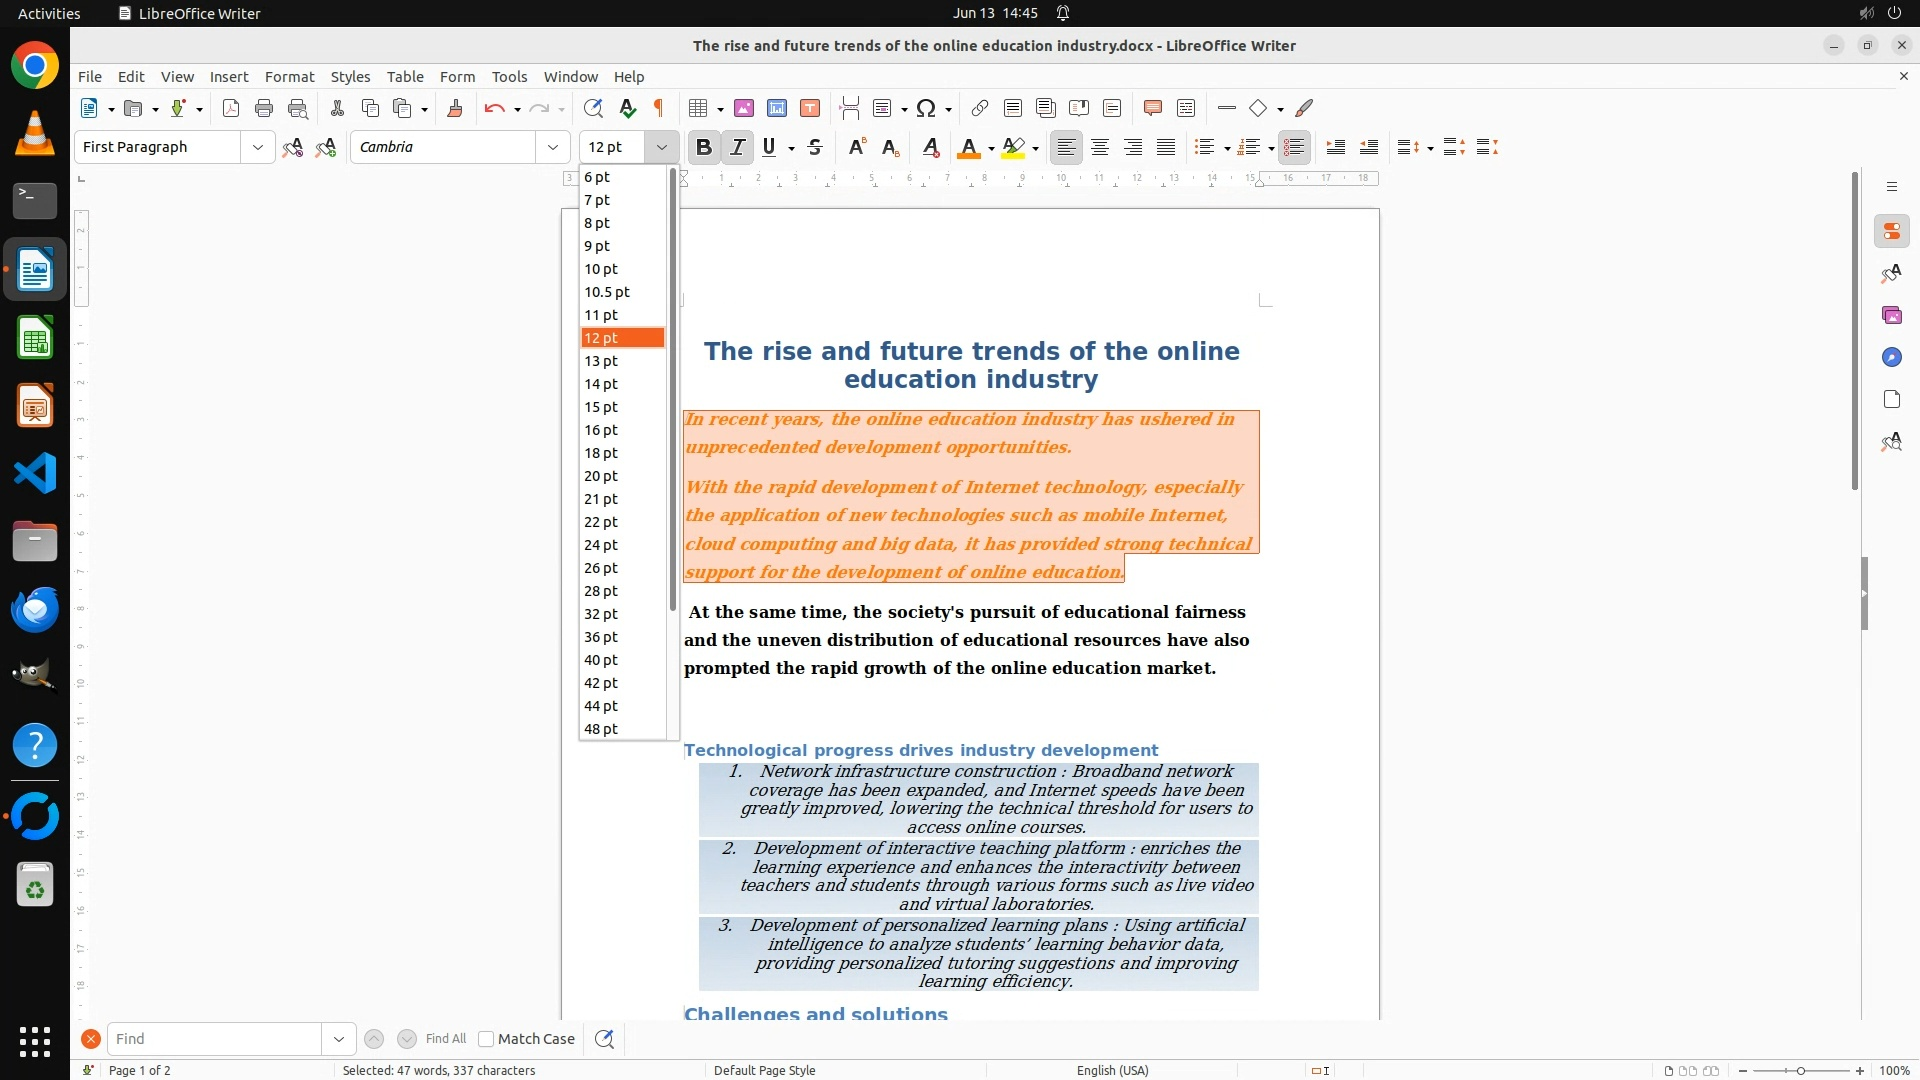The image size is (1920, 1080).
Task: Click the Strikethrough icon
Action: 815,148
